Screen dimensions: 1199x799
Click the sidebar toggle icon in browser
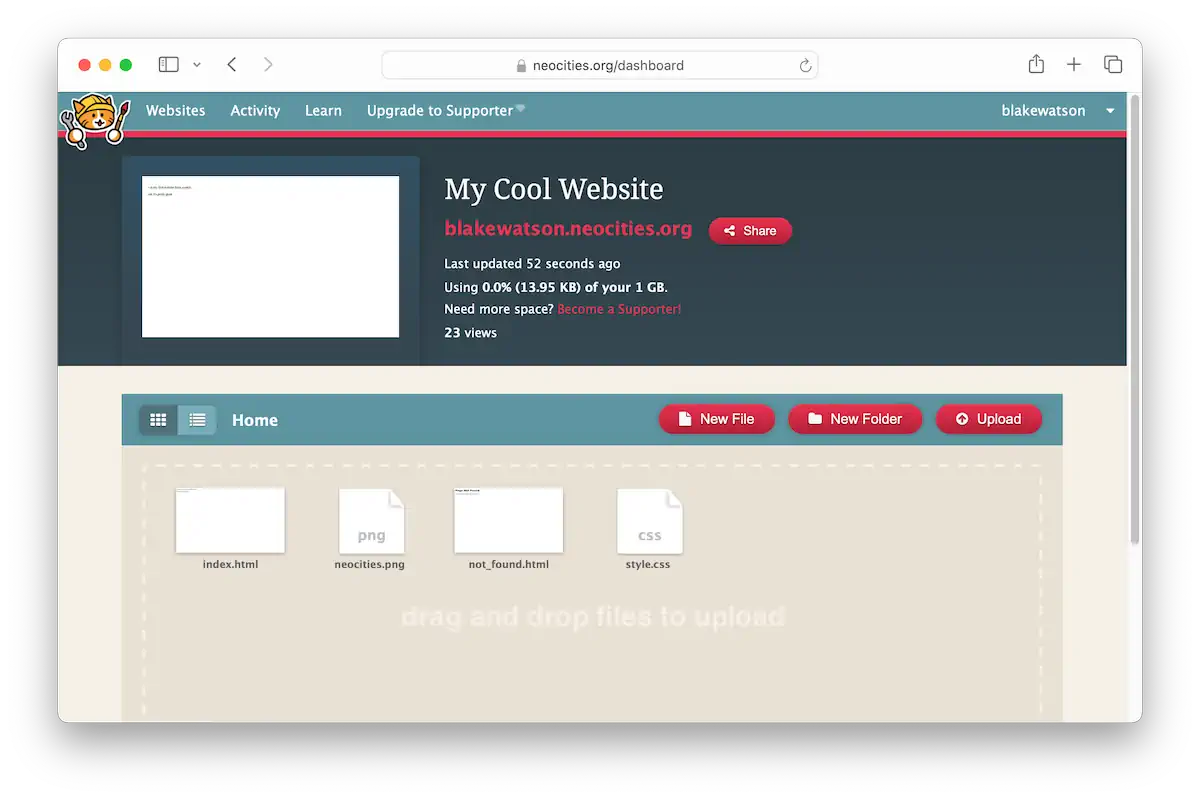[x=167, y=63]
